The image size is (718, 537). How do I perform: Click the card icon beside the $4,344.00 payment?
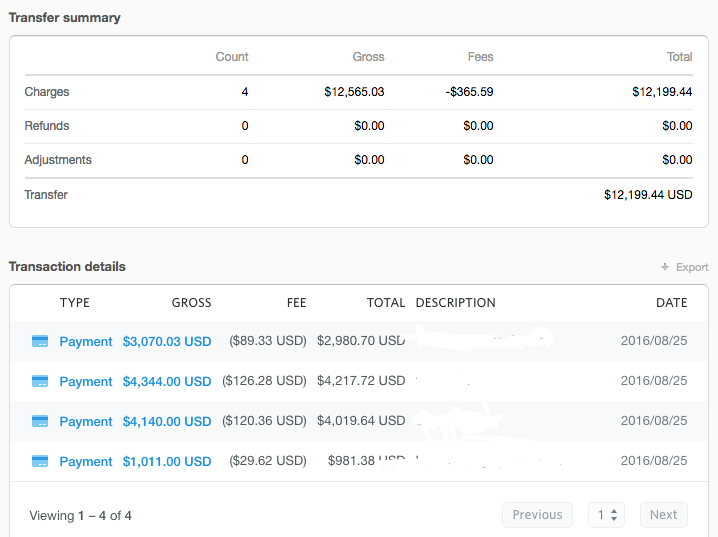click(x=40, y=381)
